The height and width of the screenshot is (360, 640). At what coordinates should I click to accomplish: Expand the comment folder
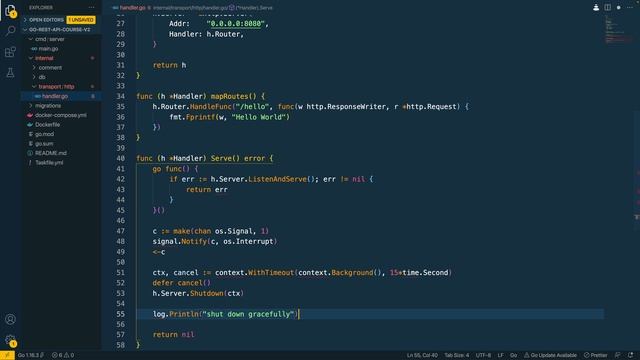click(34, 67)
